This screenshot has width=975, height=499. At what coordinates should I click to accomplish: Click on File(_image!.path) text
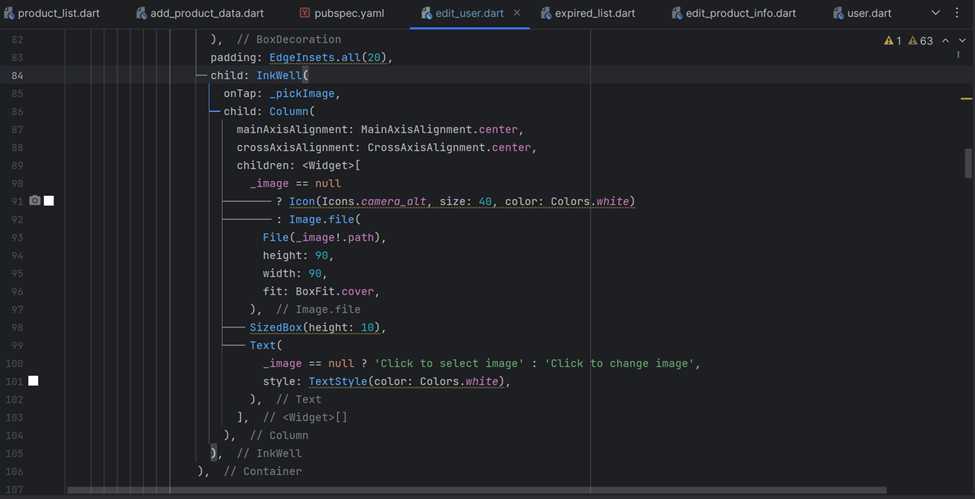(321, 237)
